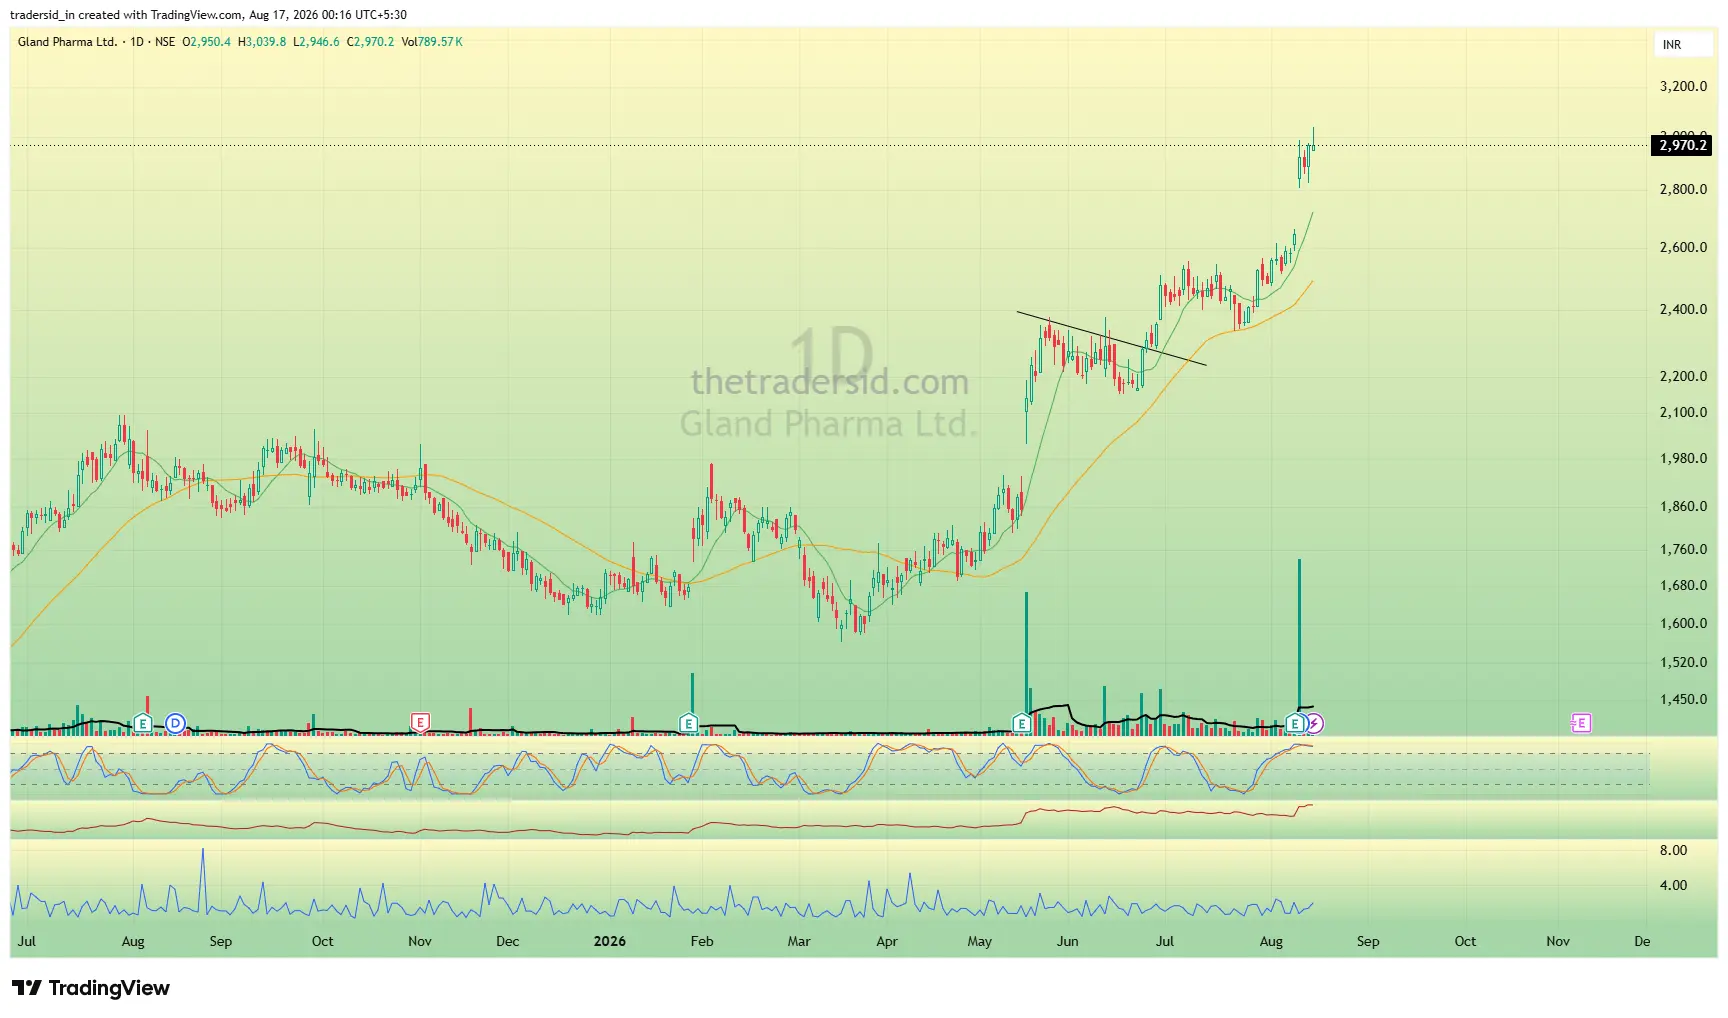Click the Jun label on the time axis
Image resolution: width=1728 pixels, height=1018 pixels.
click(1068, 941)
